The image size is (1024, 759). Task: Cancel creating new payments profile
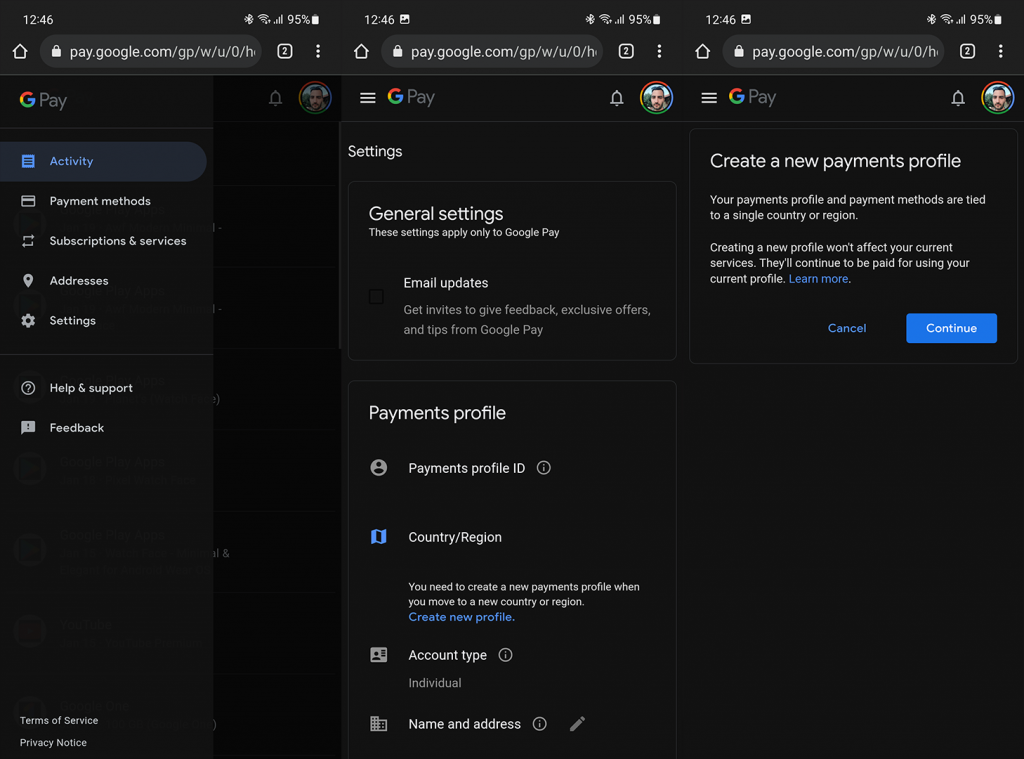pyautogui.click(x=847, y=328)
